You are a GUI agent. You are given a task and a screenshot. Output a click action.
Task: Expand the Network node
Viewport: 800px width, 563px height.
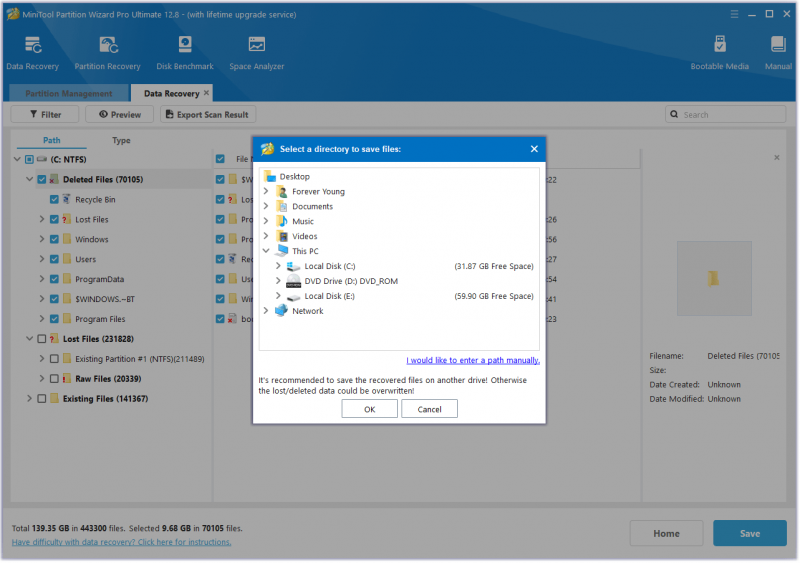tap(266, 311)
